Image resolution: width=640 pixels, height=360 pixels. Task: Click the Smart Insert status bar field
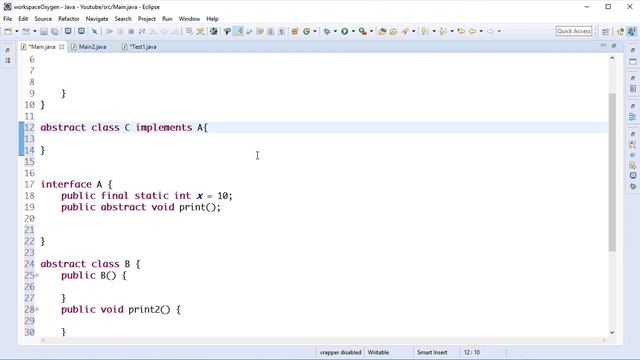(432, 352)
